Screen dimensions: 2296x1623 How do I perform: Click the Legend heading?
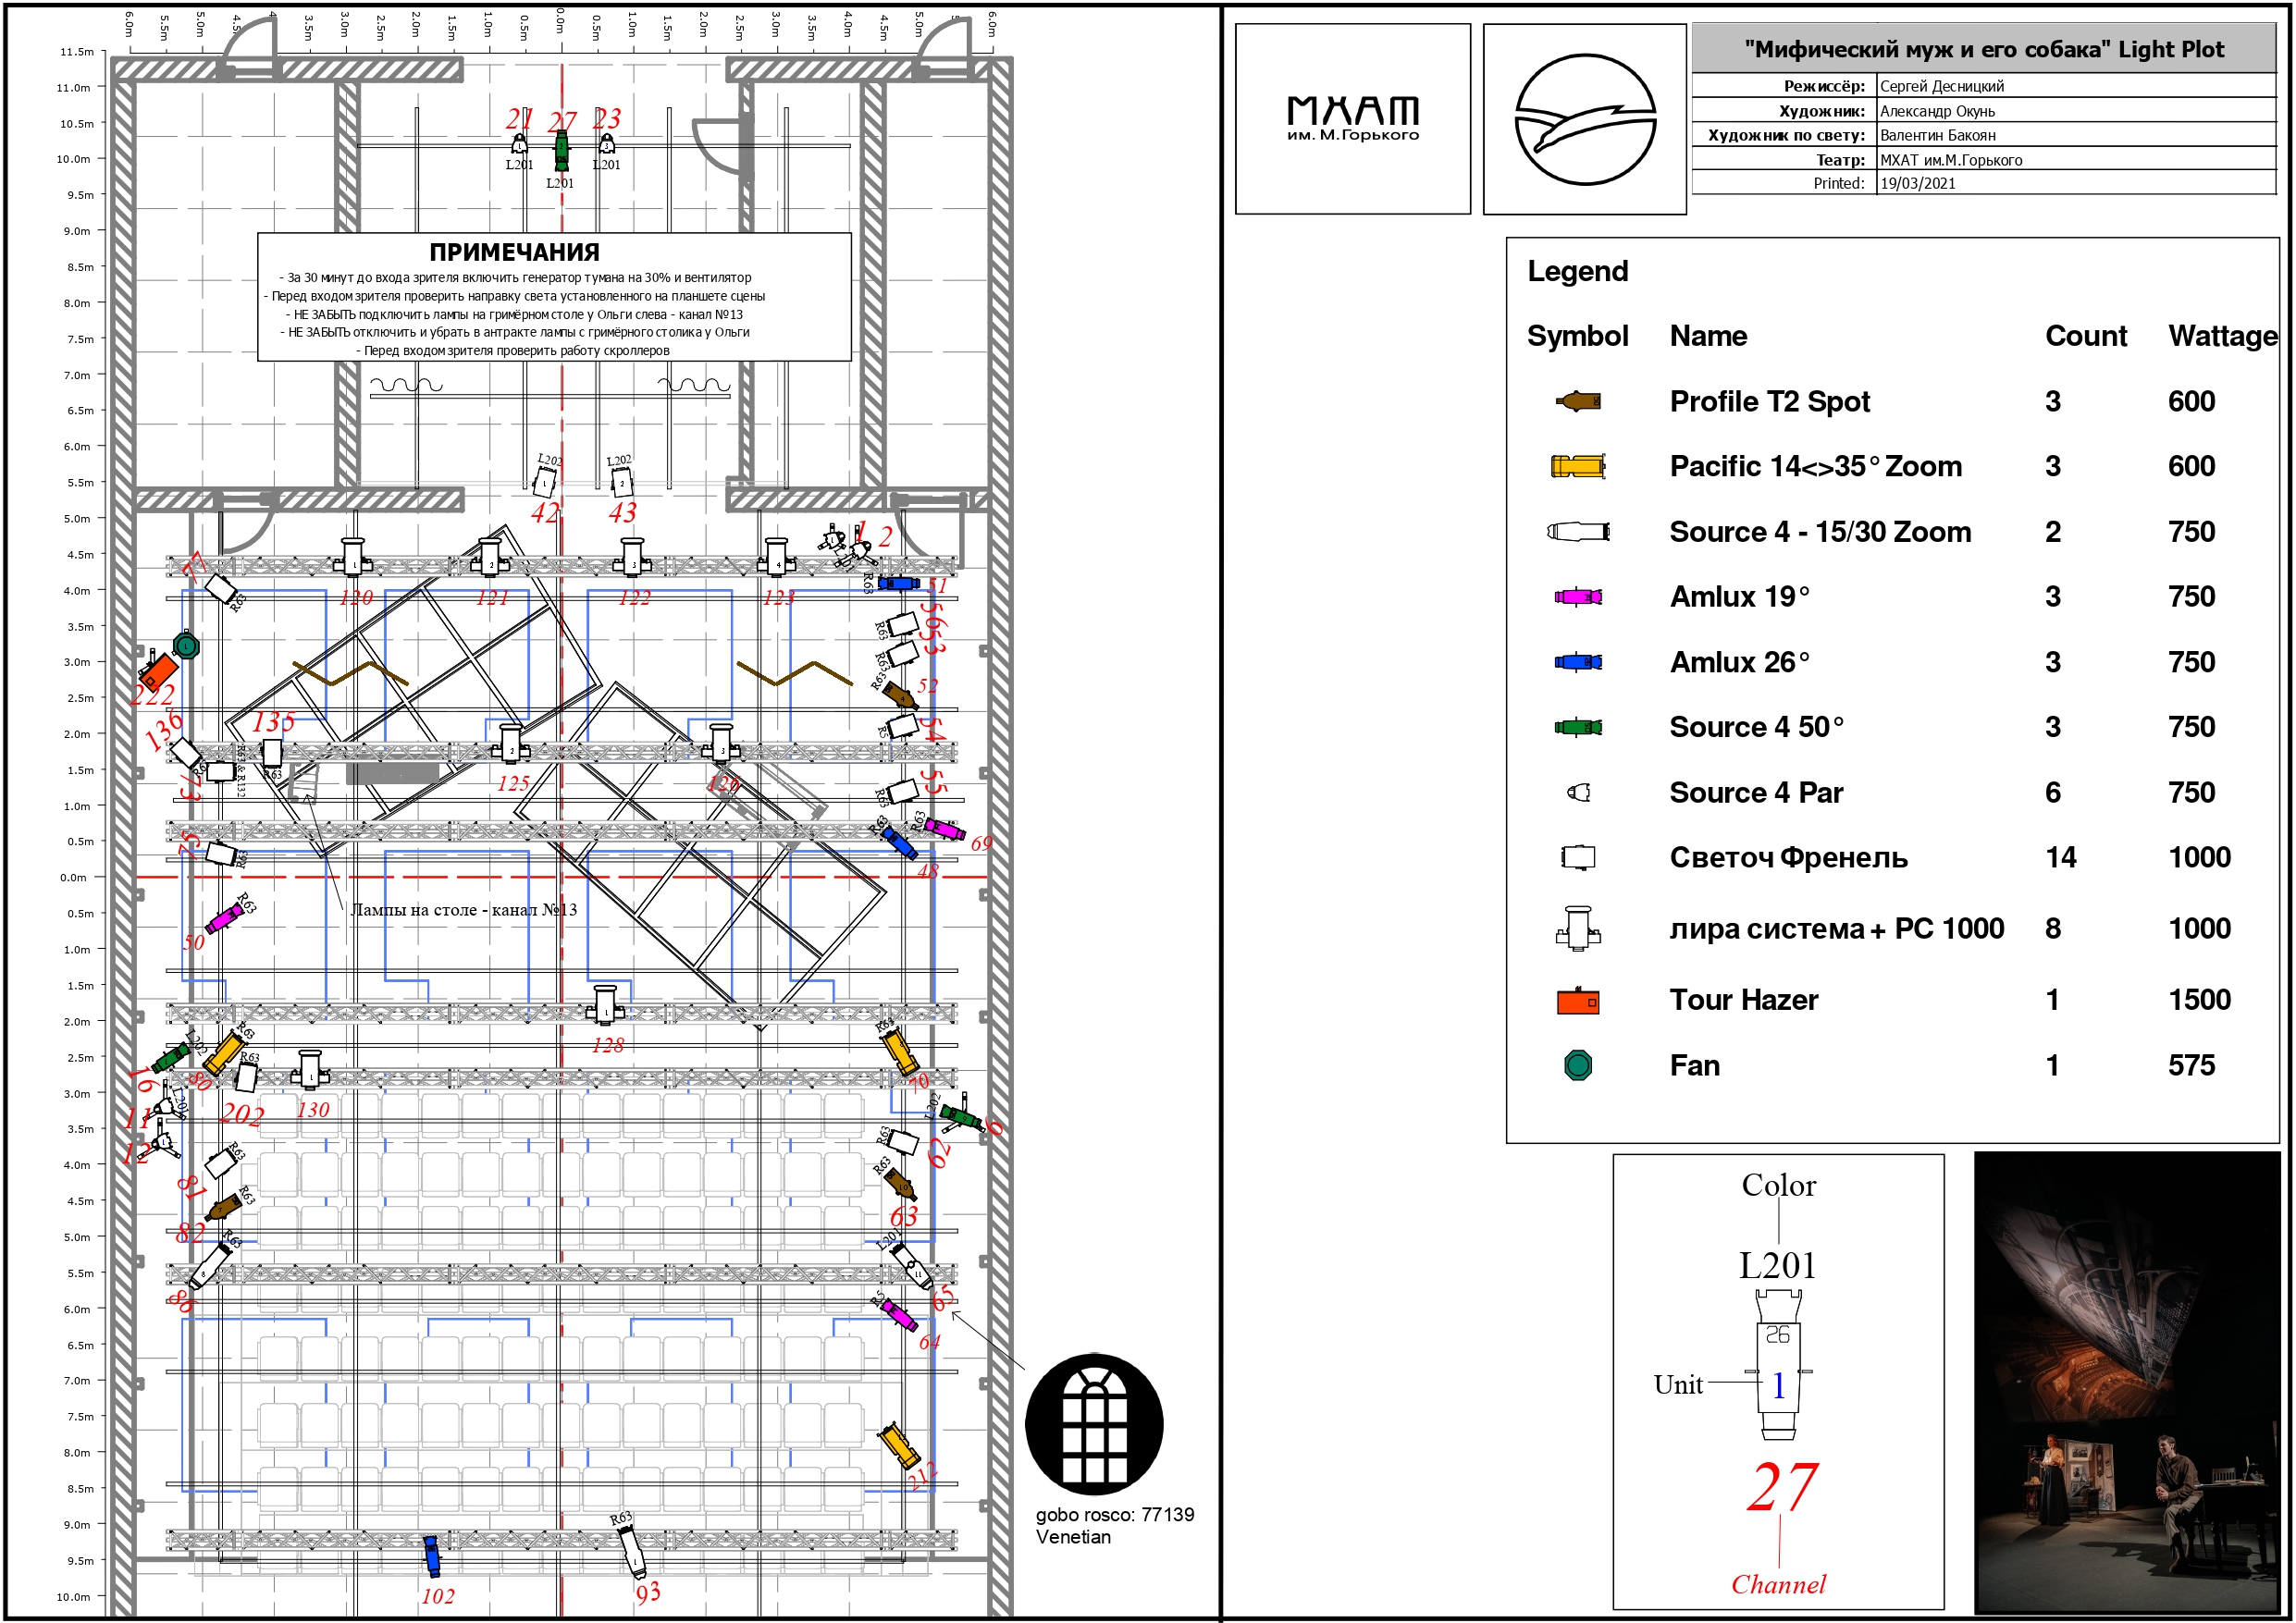(1578, 271)
